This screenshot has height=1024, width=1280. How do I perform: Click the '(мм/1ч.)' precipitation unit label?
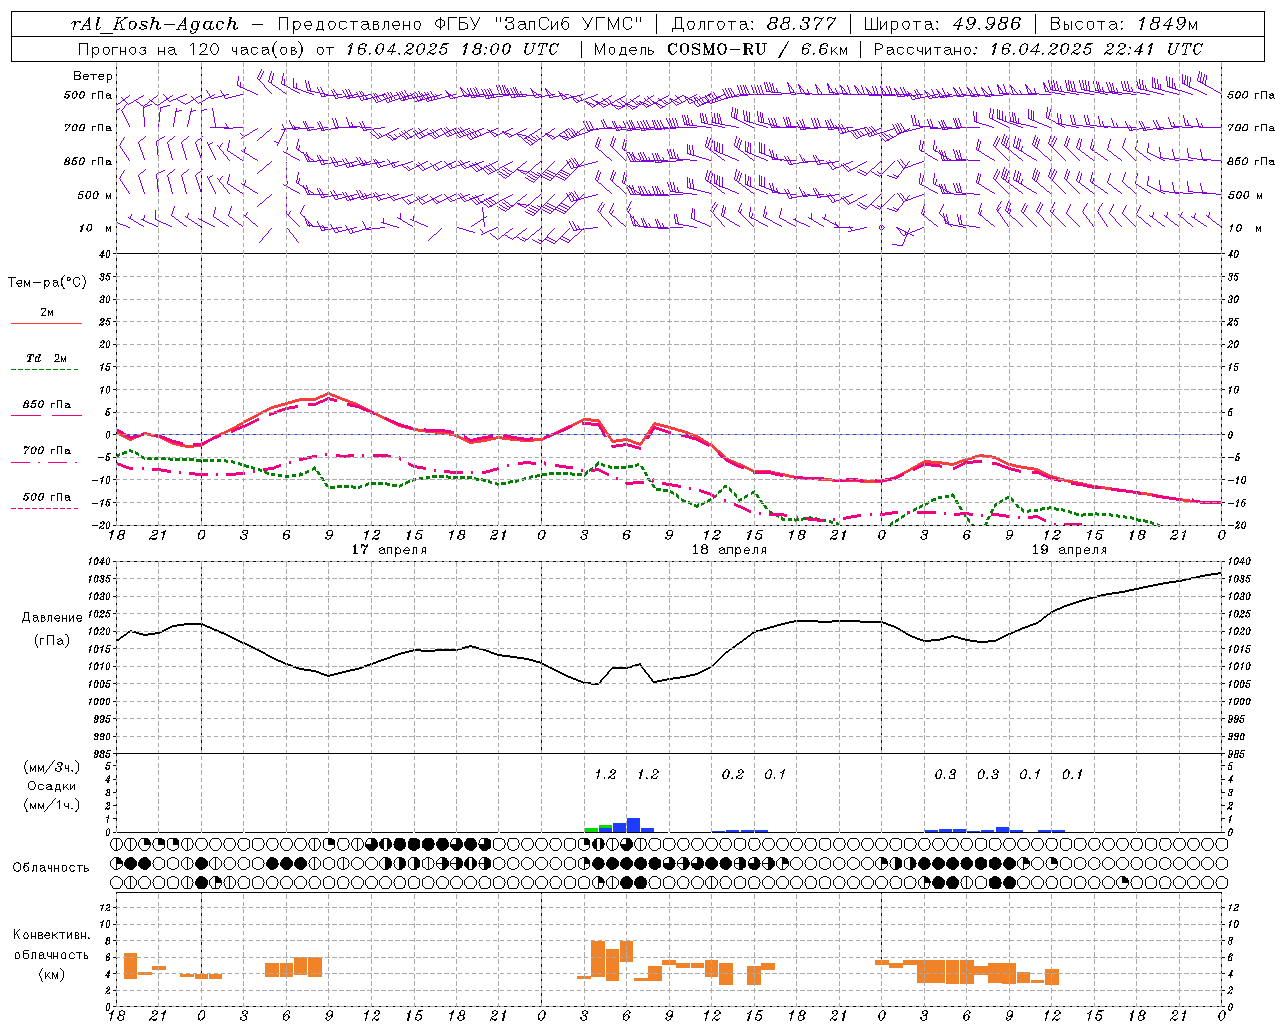coord(52,805)
